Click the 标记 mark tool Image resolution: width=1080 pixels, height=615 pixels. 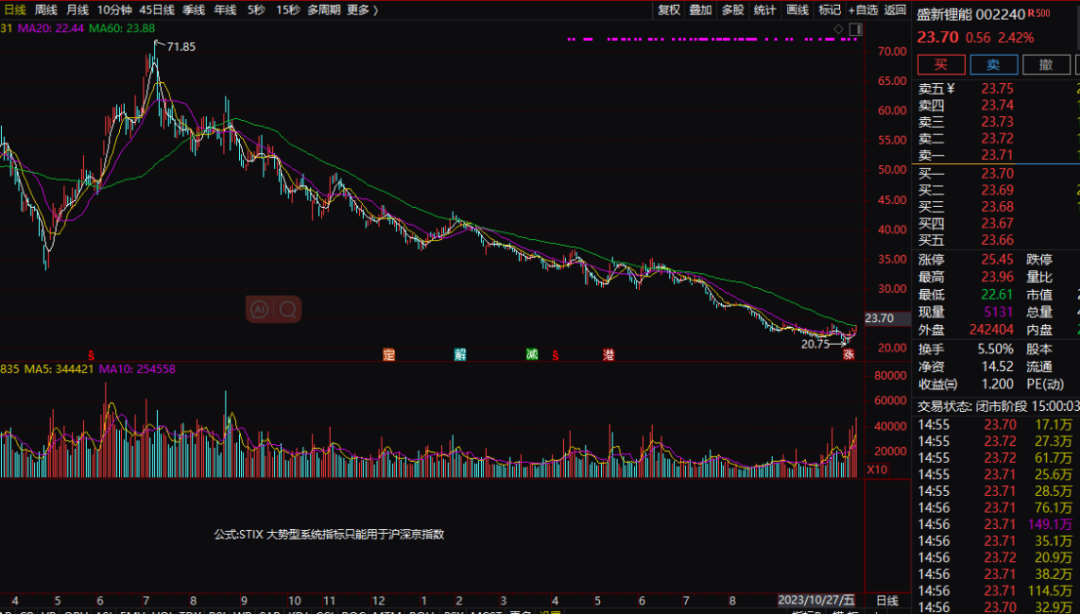830,10
